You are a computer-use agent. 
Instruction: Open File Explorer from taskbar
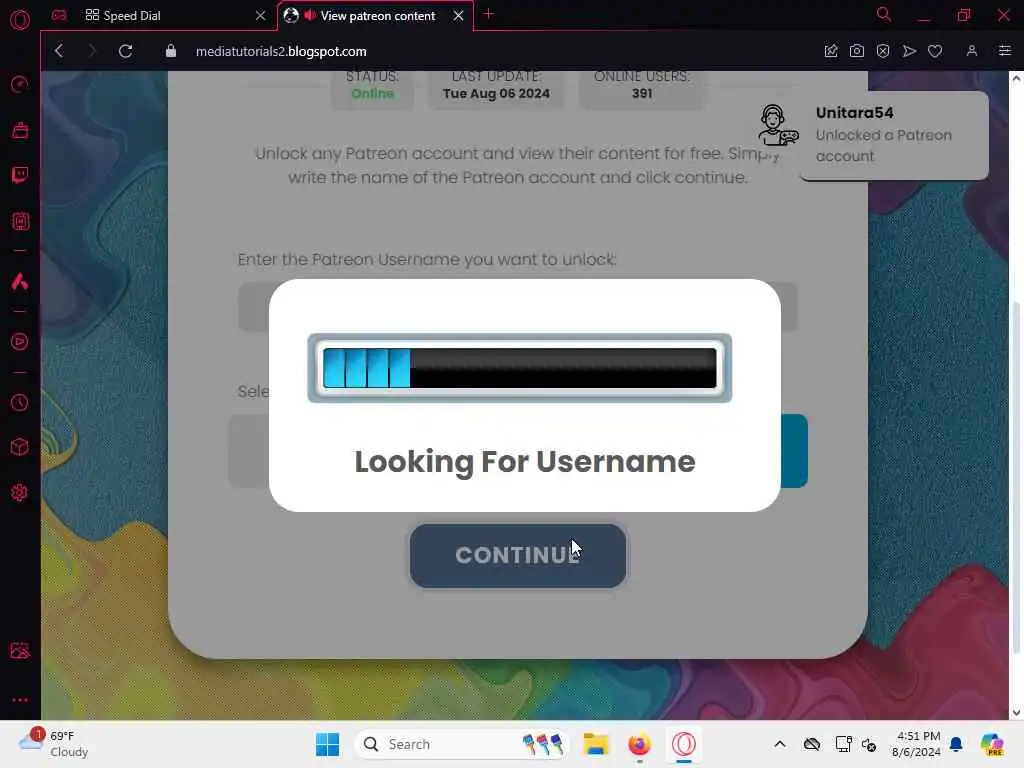coord(596,744)
